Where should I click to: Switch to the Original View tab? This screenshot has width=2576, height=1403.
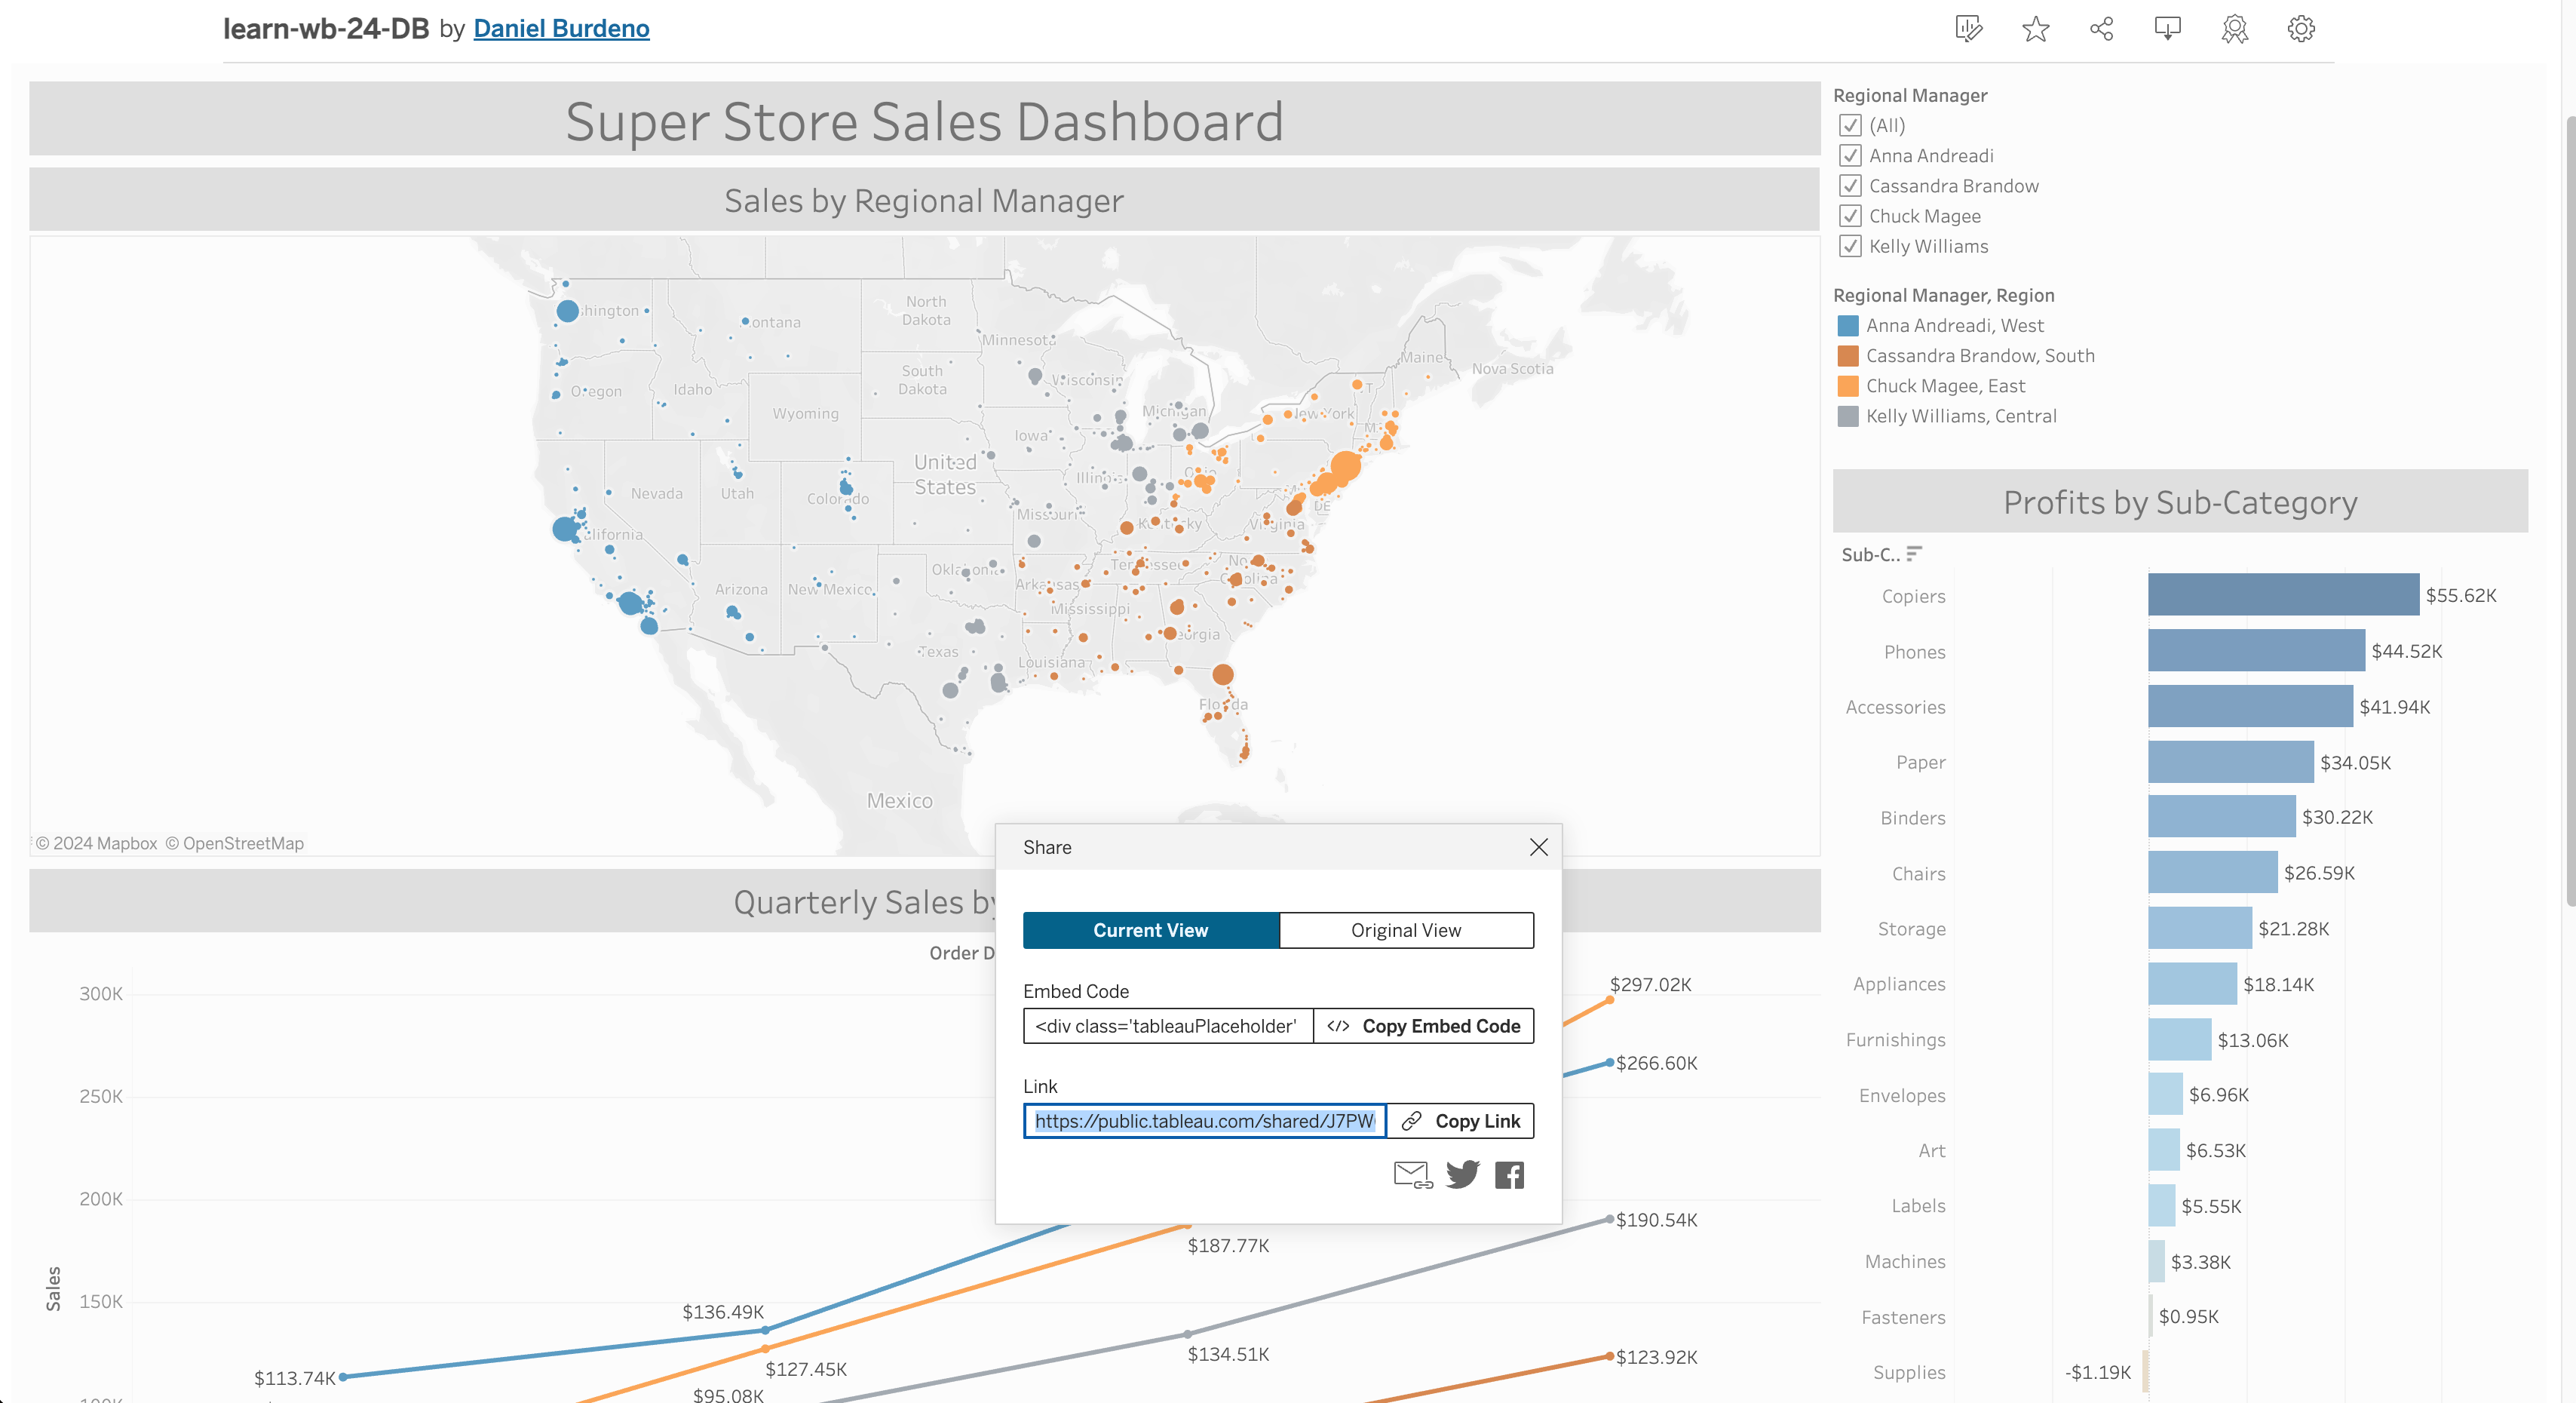pos(1405,930)
